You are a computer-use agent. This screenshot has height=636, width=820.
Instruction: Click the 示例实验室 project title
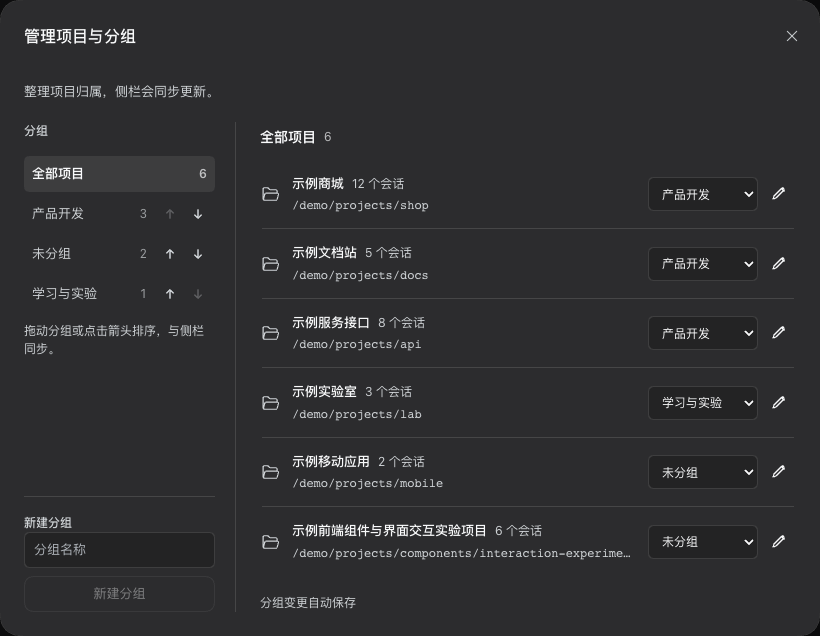[324, 392]
